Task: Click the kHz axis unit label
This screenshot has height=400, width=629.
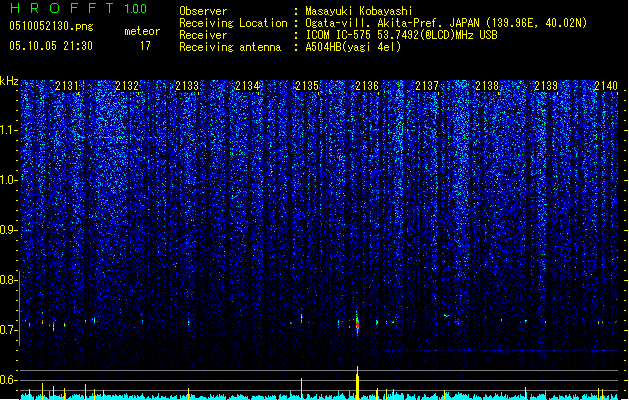Action: (9, 81)
